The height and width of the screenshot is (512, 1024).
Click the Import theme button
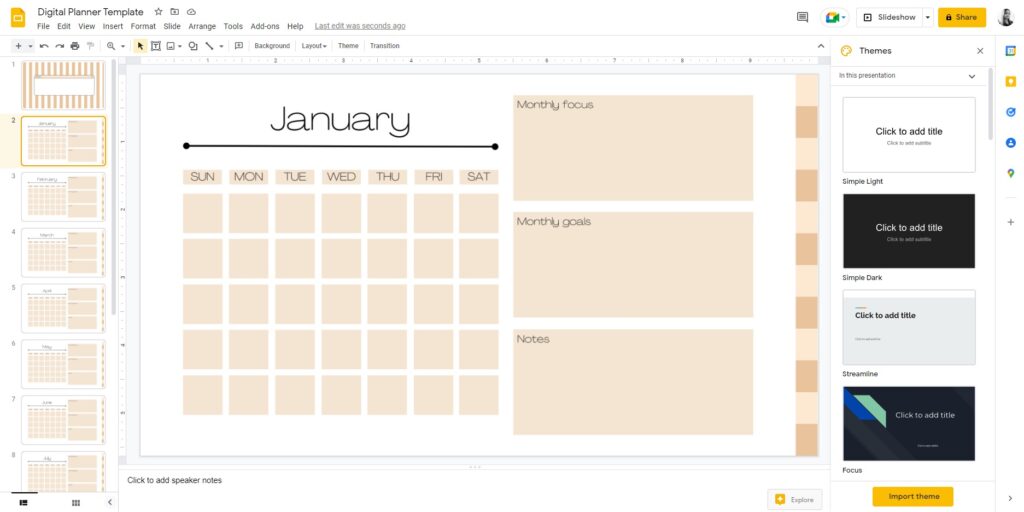click(912, 496)
